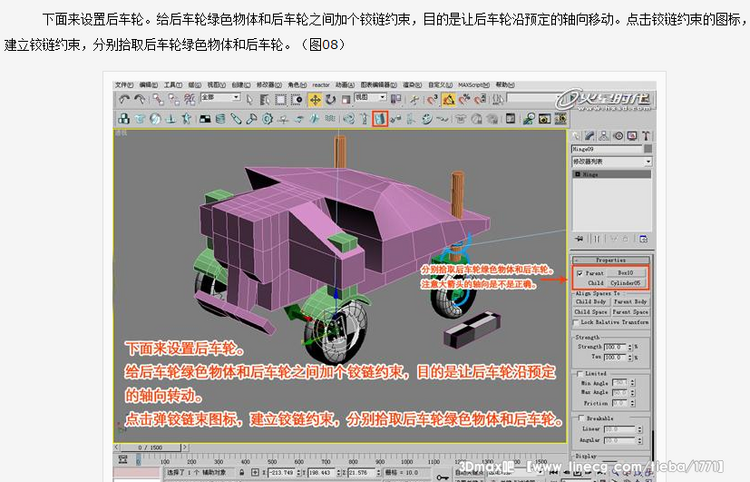Open the reactor menu
Image resolution: width=750 pixels, height=482 pixels.
coord(321,85)
